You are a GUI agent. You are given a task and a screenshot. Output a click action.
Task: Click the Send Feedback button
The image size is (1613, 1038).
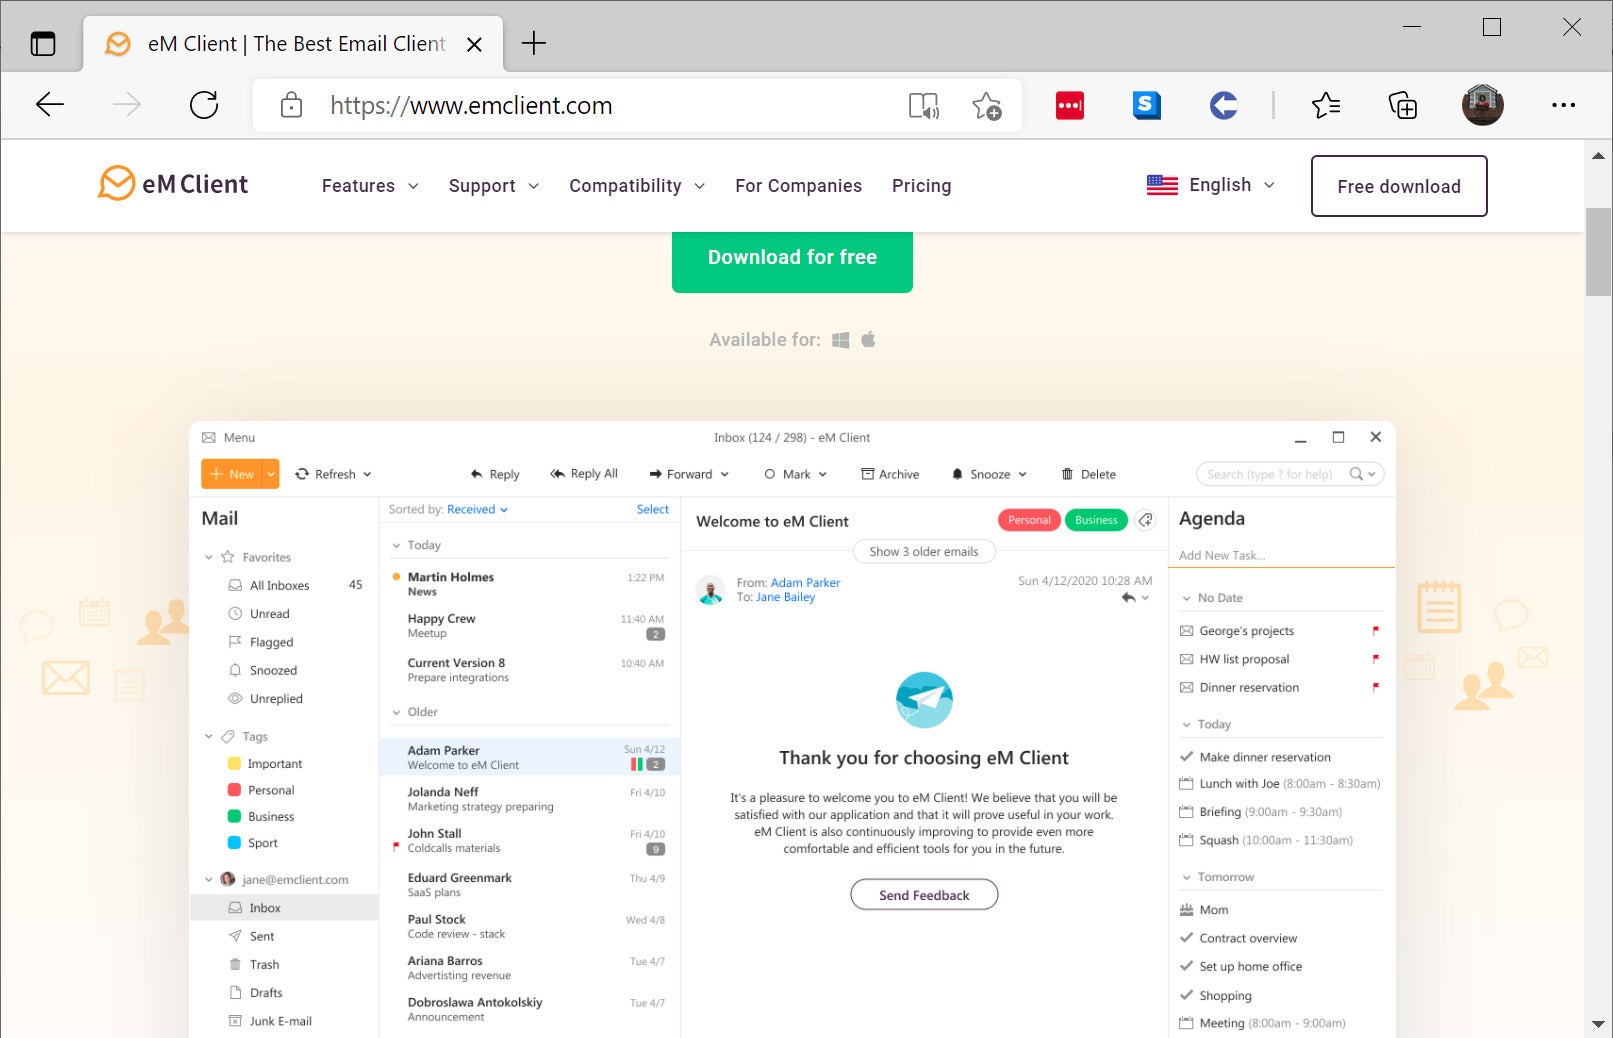[924, 895]
